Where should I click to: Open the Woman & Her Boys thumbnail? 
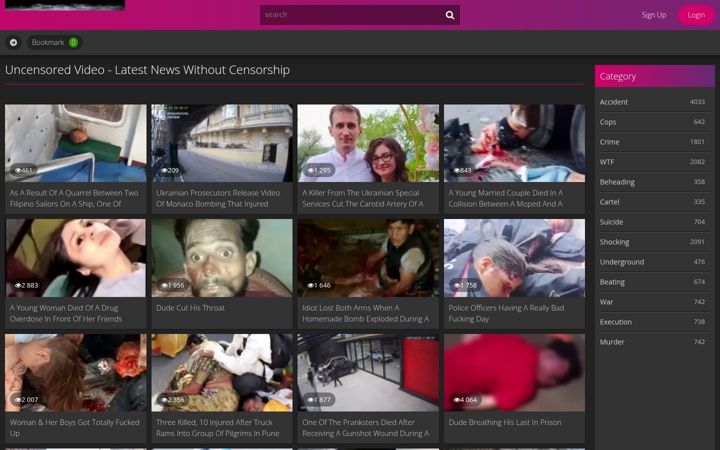76,373
